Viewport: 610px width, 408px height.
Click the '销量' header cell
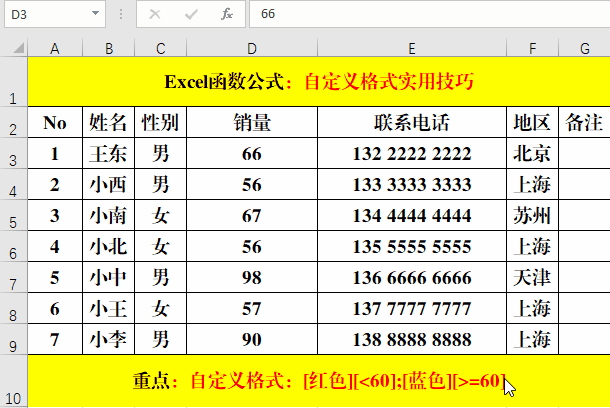[x=252, y=122]
